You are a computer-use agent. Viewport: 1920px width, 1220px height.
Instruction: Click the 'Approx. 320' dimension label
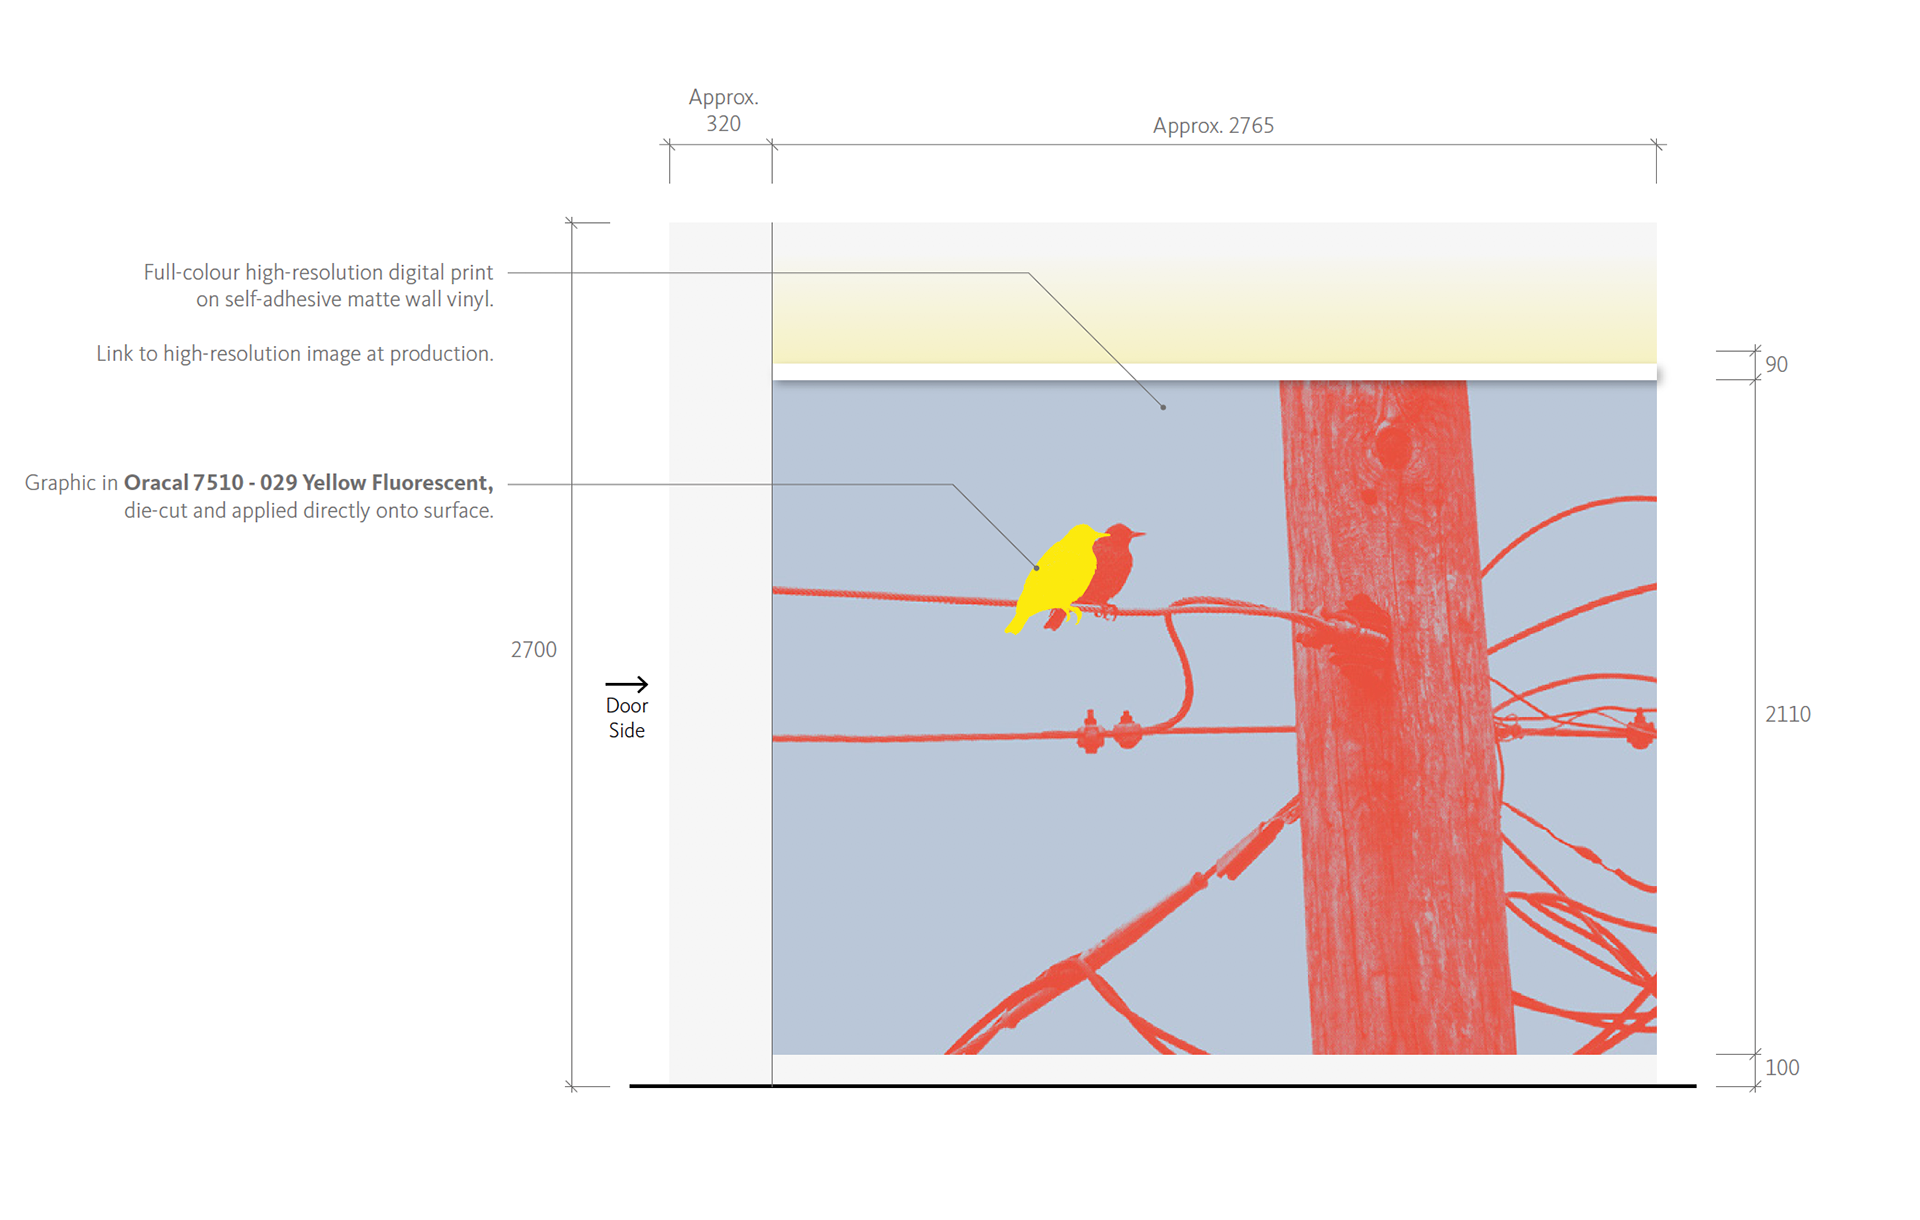[x=723, y=111]
